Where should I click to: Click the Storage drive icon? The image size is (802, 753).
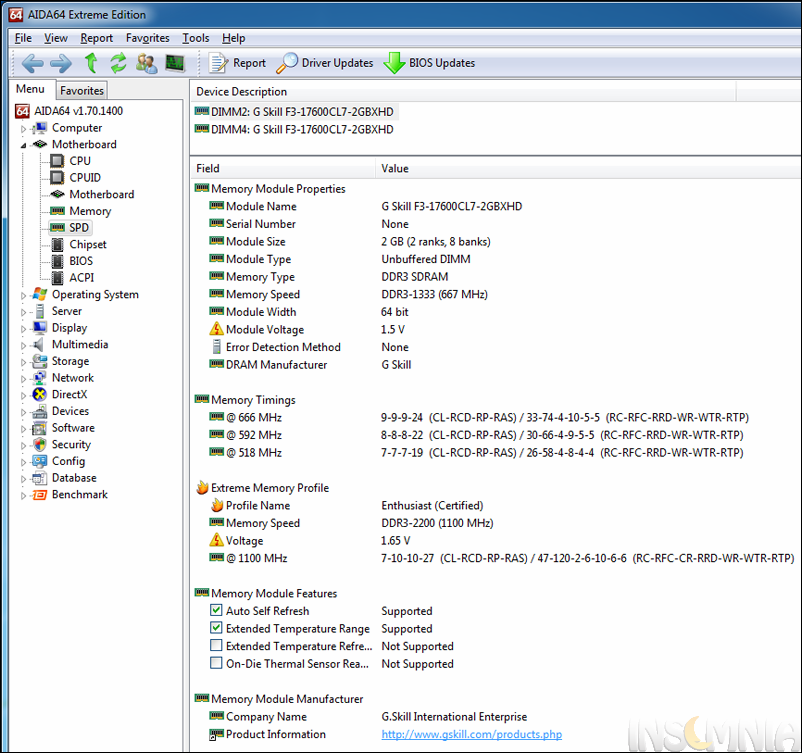(39, 361)
